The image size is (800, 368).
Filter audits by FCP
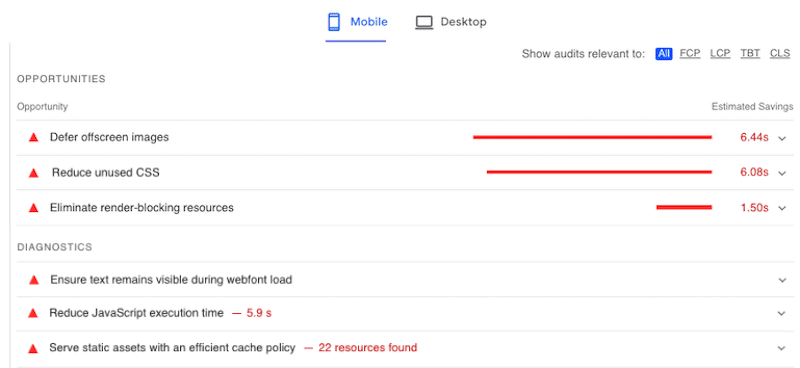[690, 54]
